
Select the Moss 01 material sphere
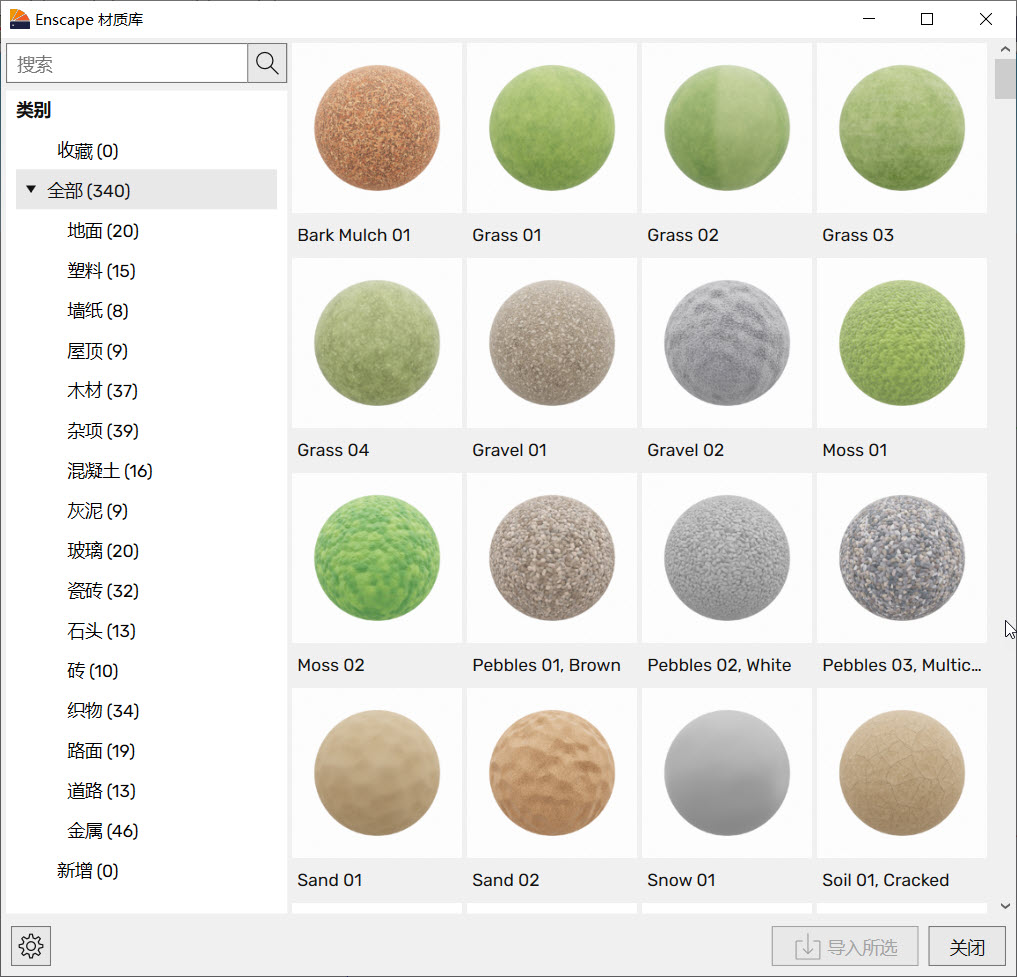click(902, 343)
